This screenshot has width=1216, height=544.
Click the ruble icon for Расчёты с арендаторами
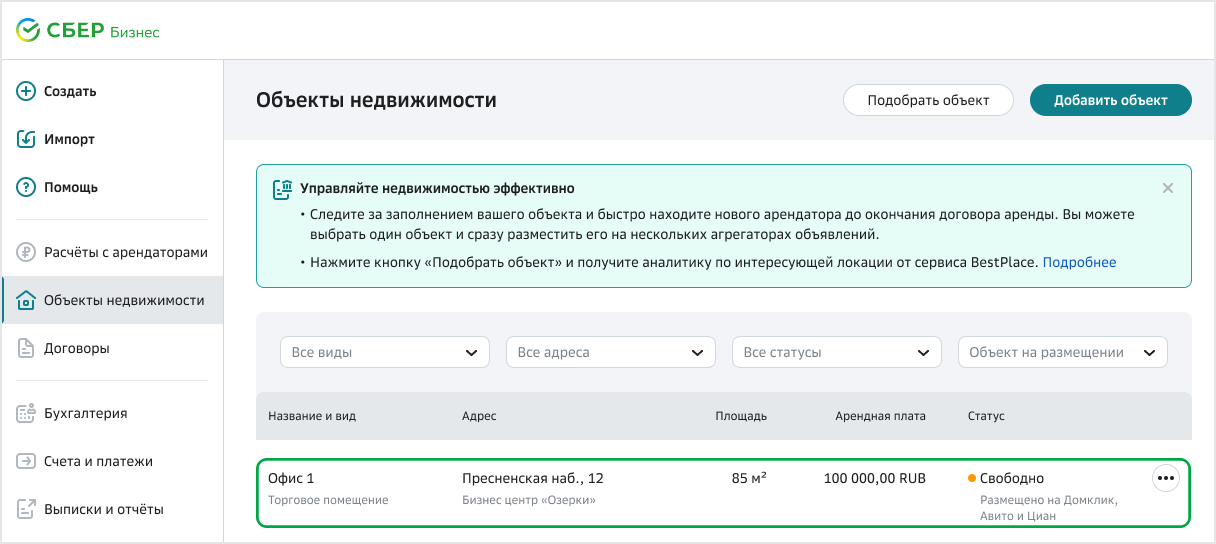point(27,252)
